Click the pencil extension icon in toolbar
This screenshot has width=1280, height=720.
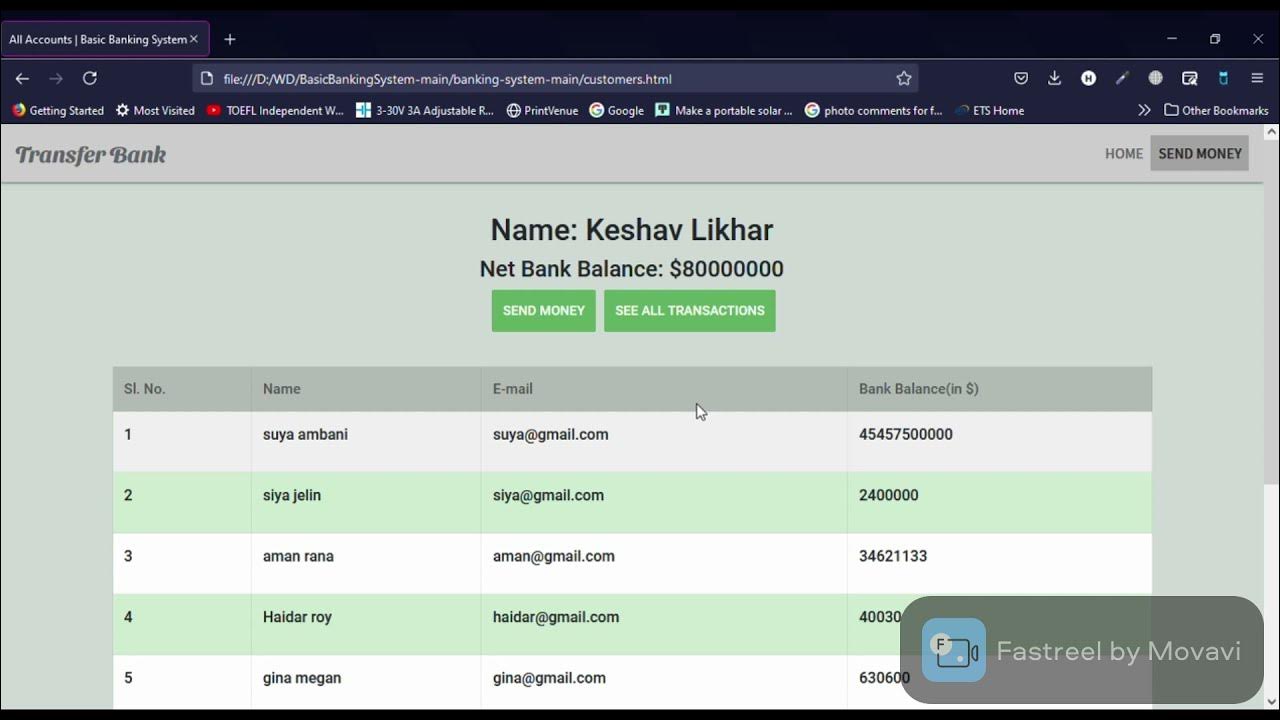point(1122,78)
